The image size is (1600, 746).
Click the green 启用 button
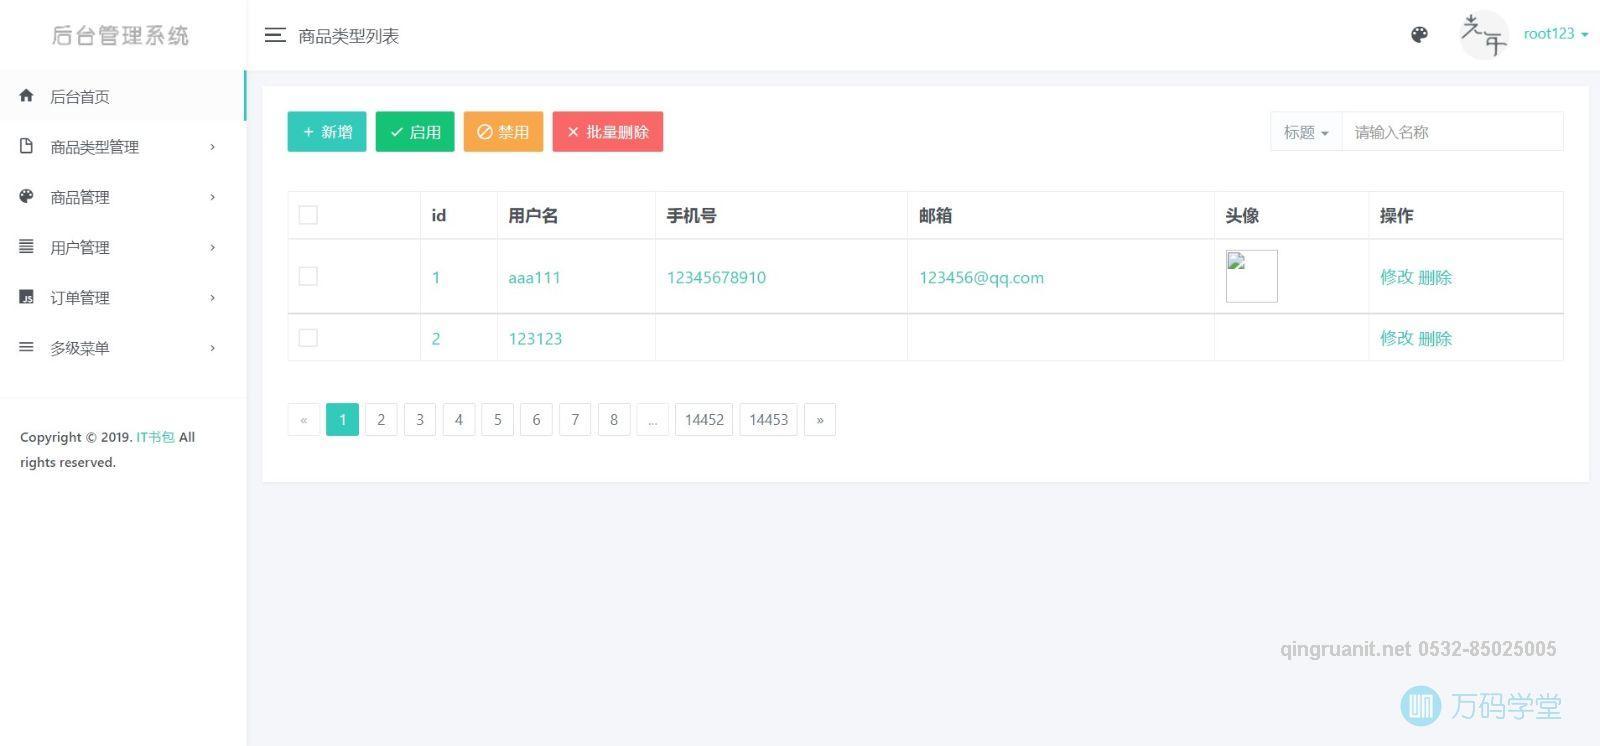415,132
